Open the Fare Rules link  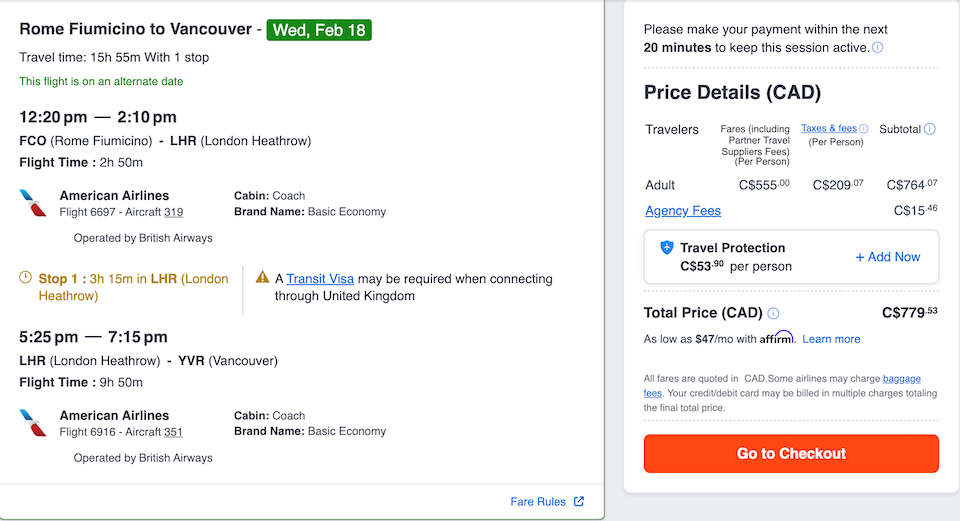538,502
